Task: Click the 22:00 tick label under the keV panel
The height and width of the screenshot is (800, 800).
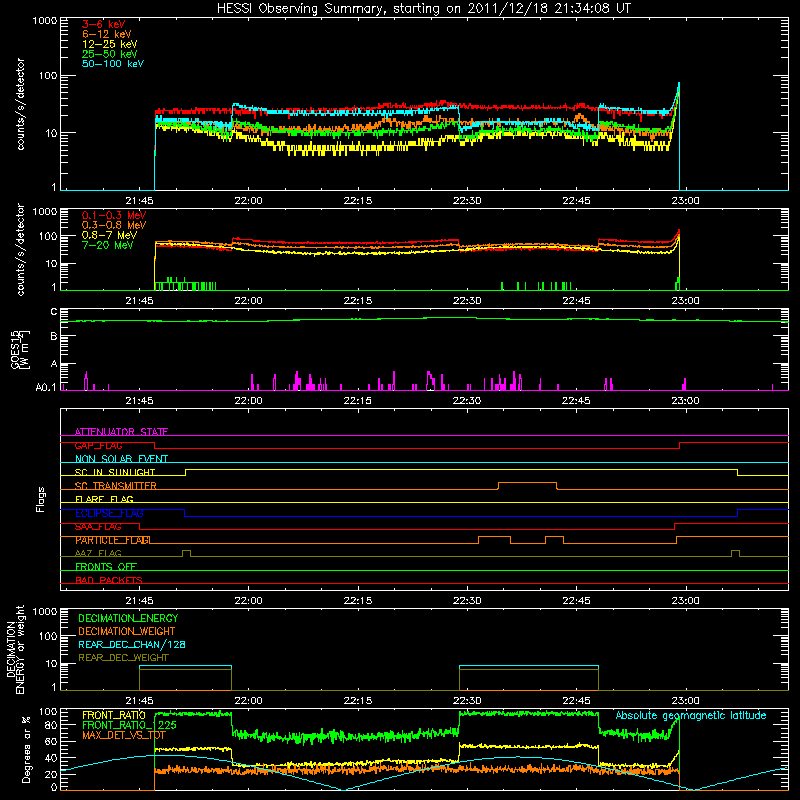Action: 248,201
